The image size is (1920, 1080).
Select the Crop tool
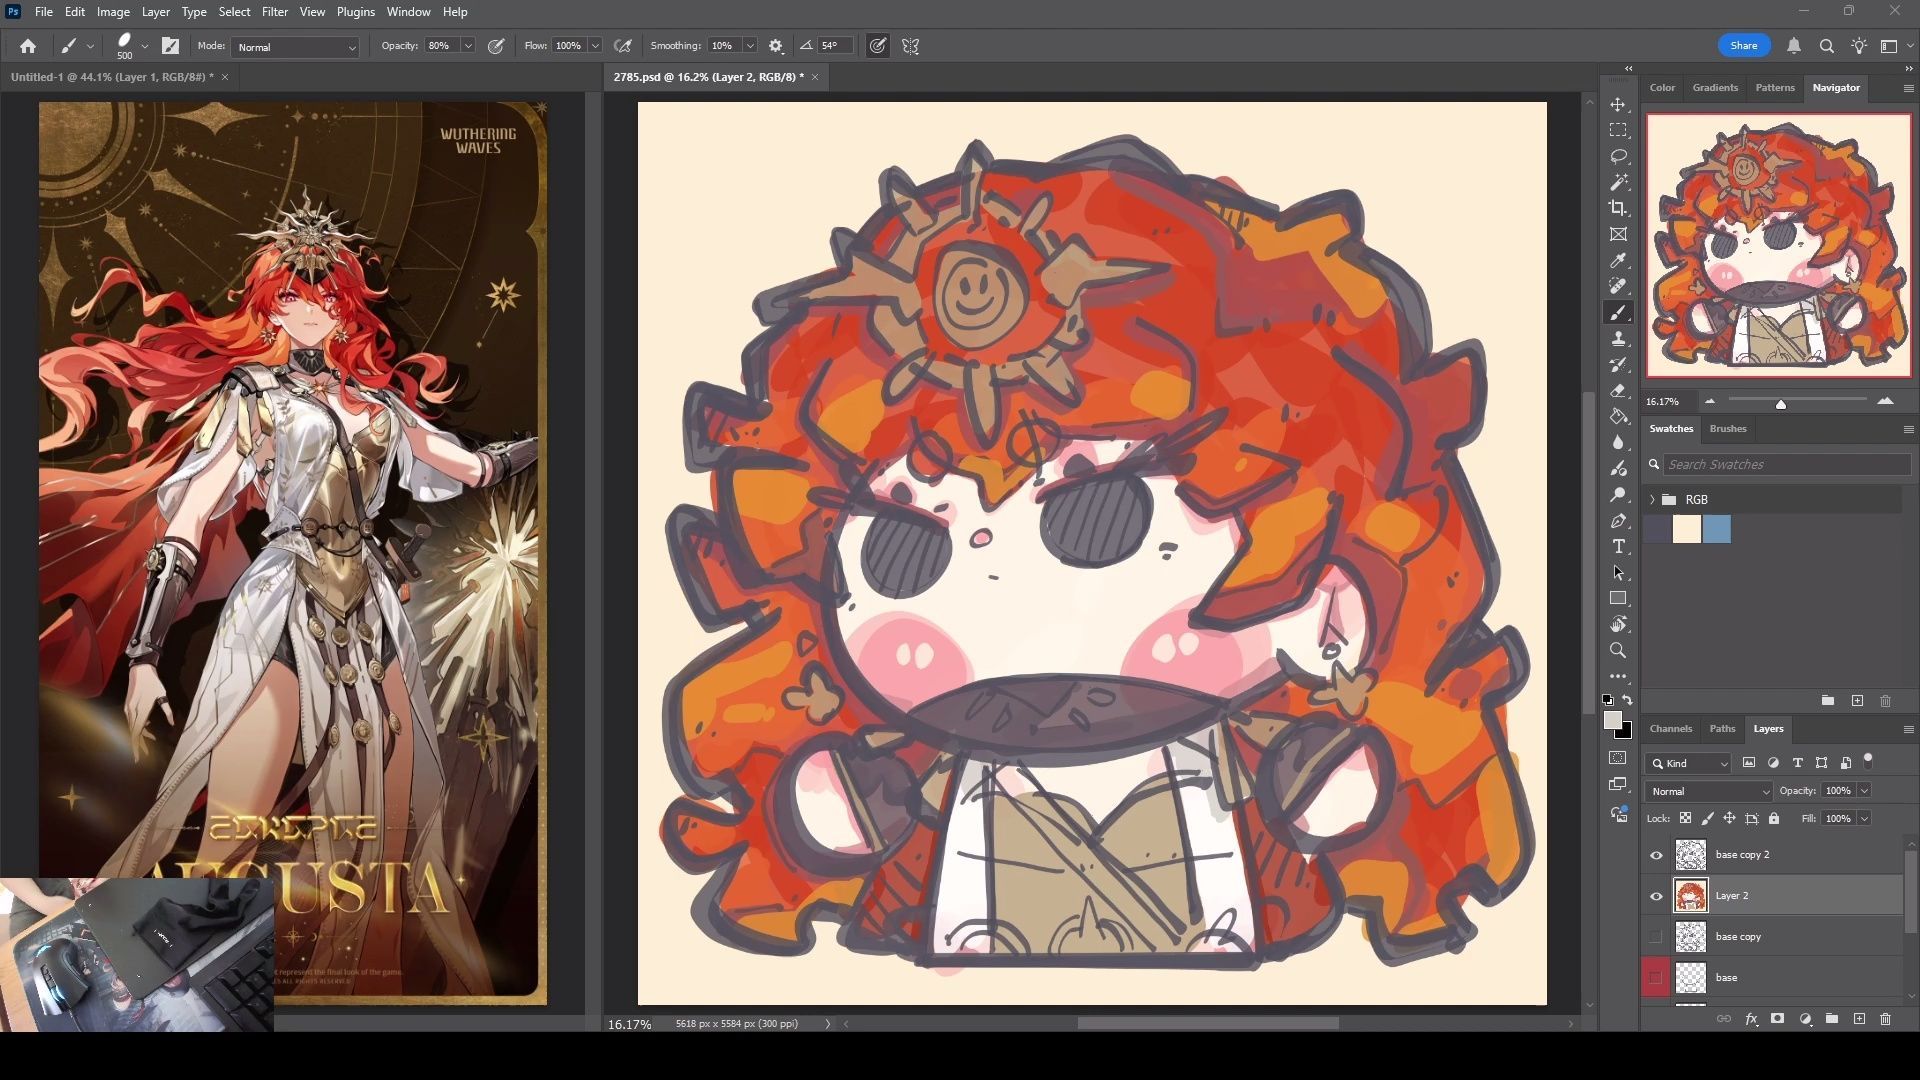(1618, 209)
